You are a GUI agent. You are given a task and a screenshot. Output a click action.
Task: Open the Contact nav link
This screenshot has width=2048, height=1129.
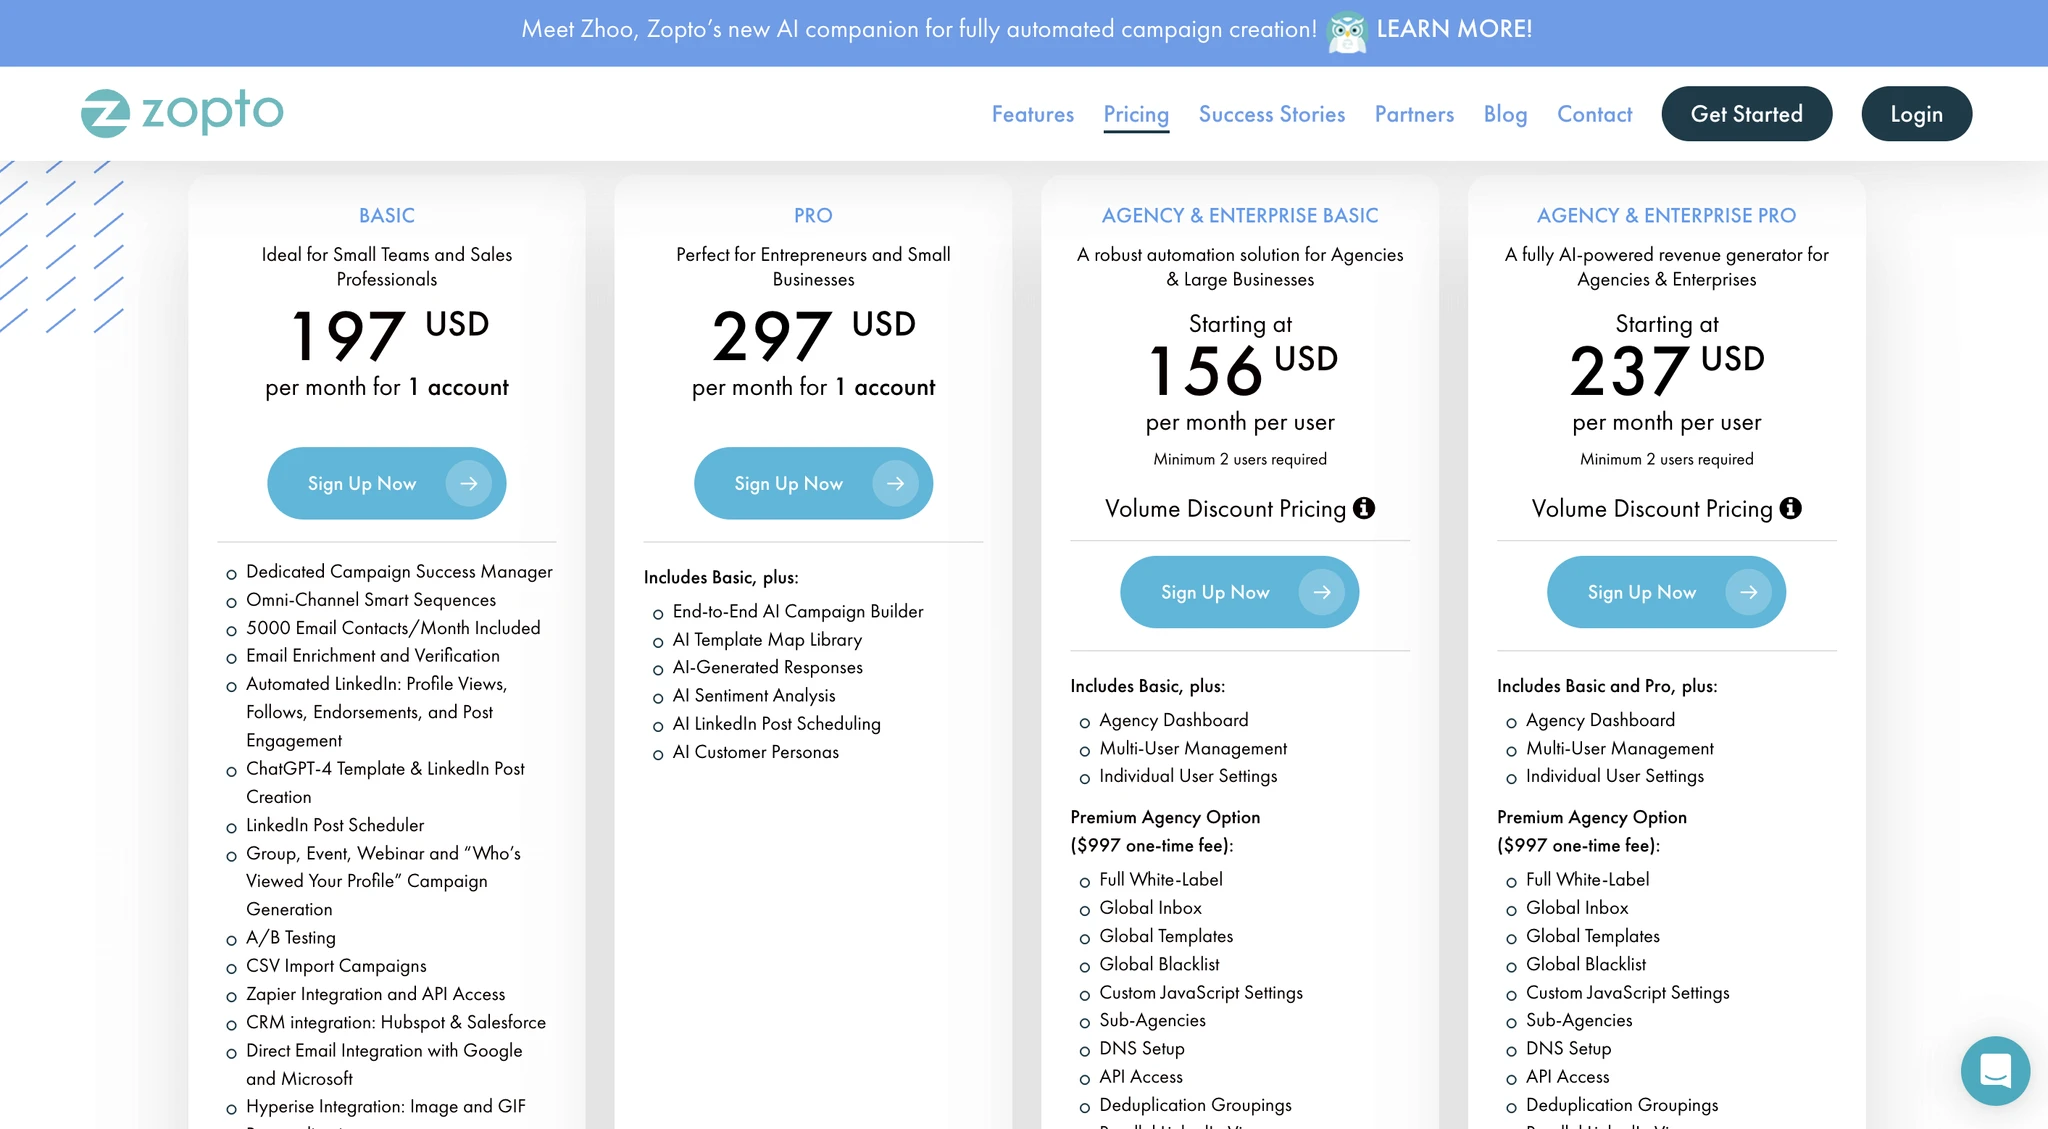[1594, 114]
